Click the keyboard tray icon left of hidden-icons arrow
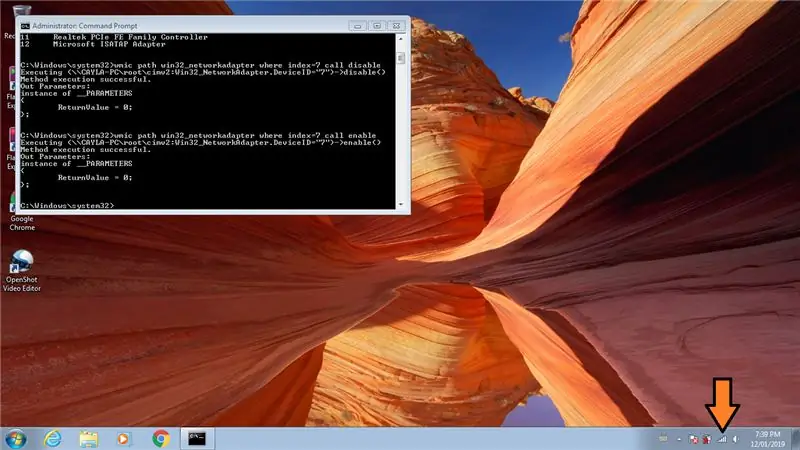Image resolution: width=800 pixels, height=450 pixels. (663, 438)
